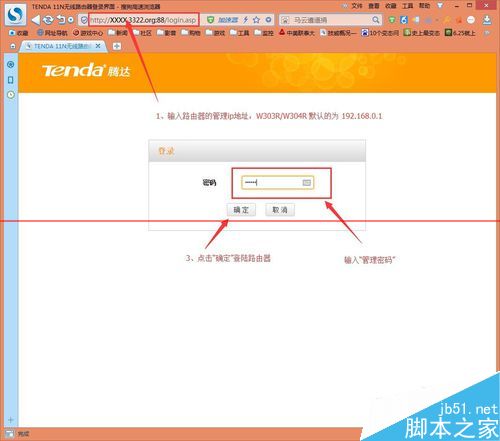Click the plus icon at the sidebar bottom

click(x=10, y=420)
